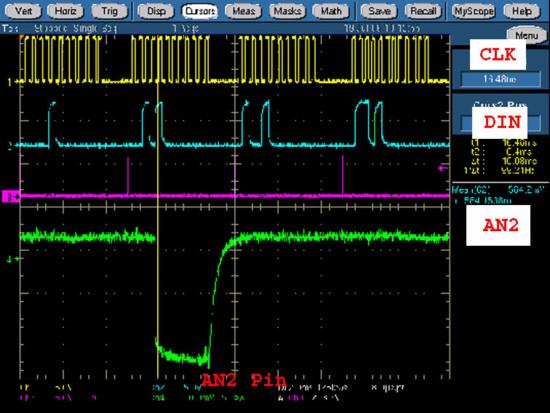Click the Menu button at top right
550x413 pixels.
coord(526,35)
